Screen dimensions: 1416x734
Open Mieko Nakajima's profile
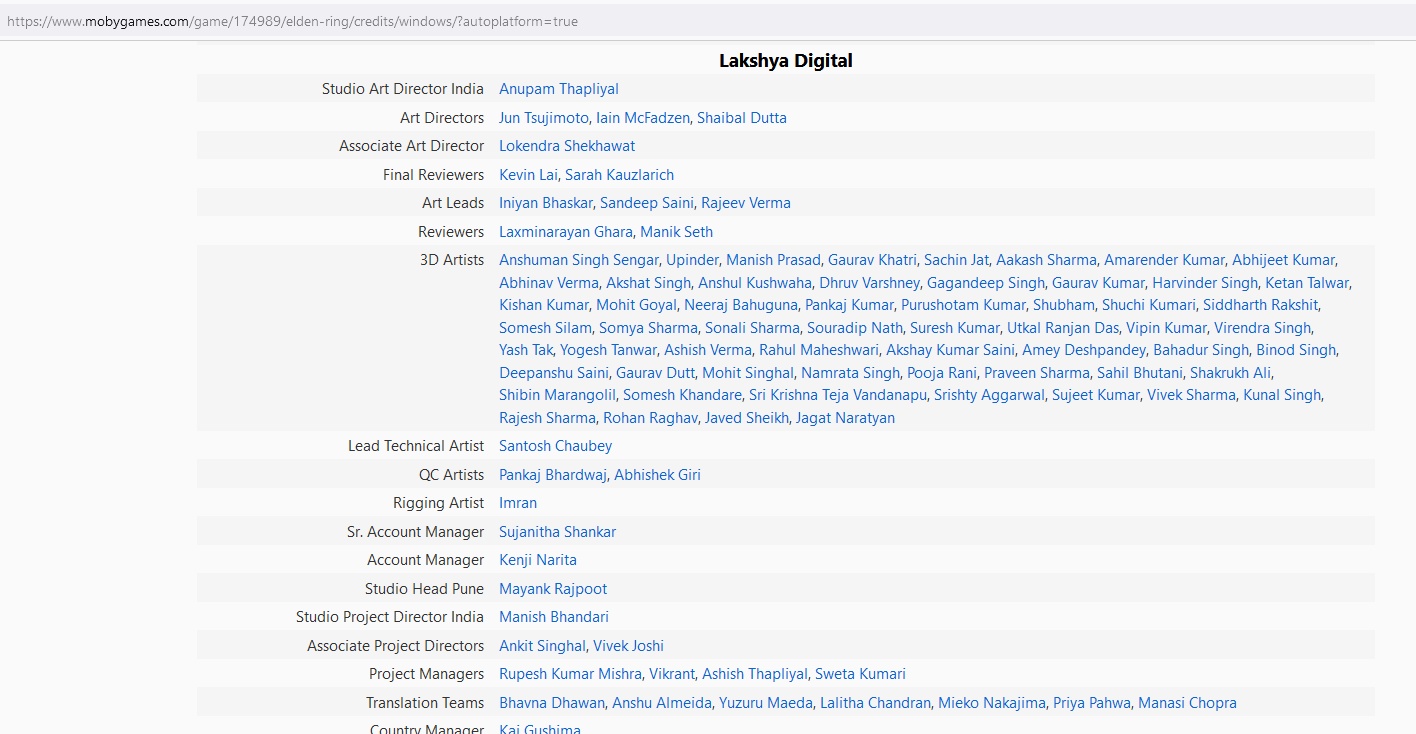[992, 703]
